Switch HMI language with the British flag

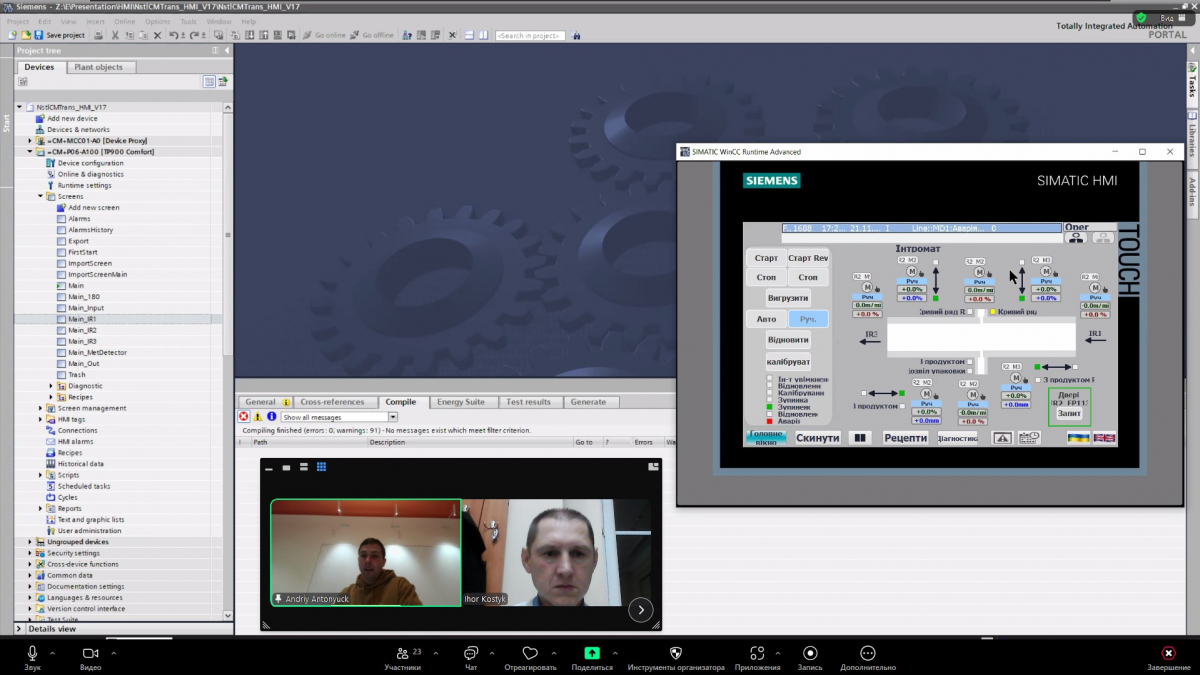[1104, 438]
